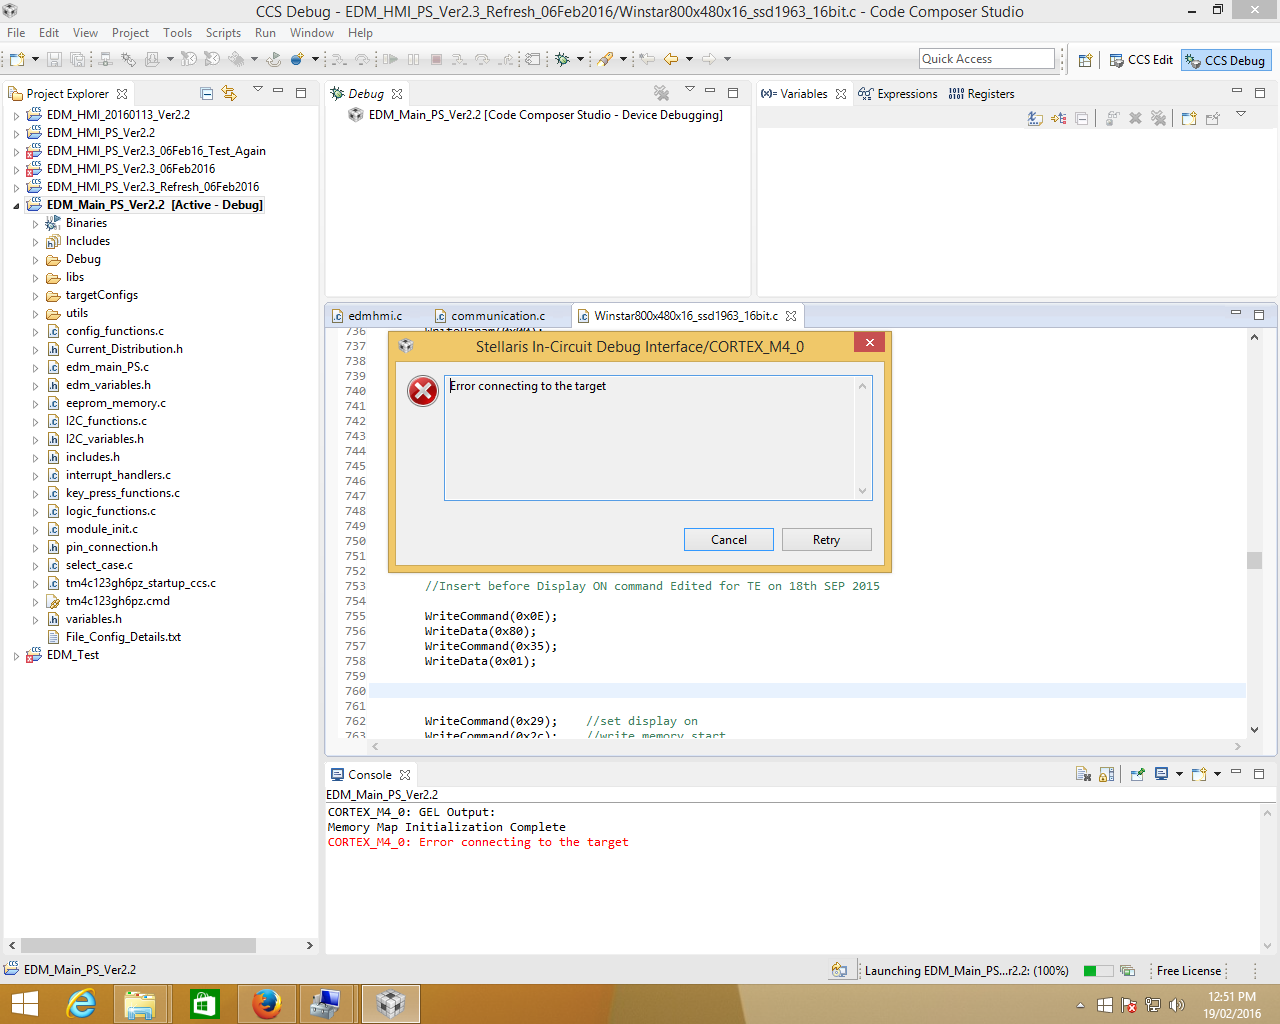Click Open Console icon in Console toolbar
This screenshot has height=1024, width=1280.
[1199, 774]
